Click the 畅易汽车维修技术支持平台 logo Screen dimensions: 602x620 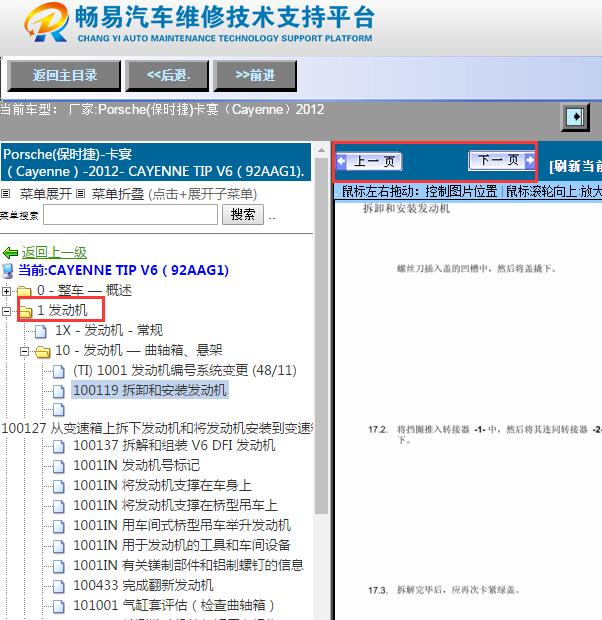tap(199, 23)
